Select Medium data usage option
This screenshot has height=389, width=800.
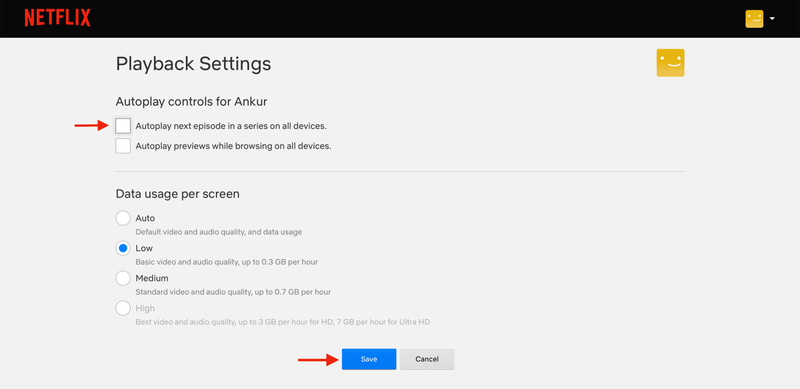[123, 278]
